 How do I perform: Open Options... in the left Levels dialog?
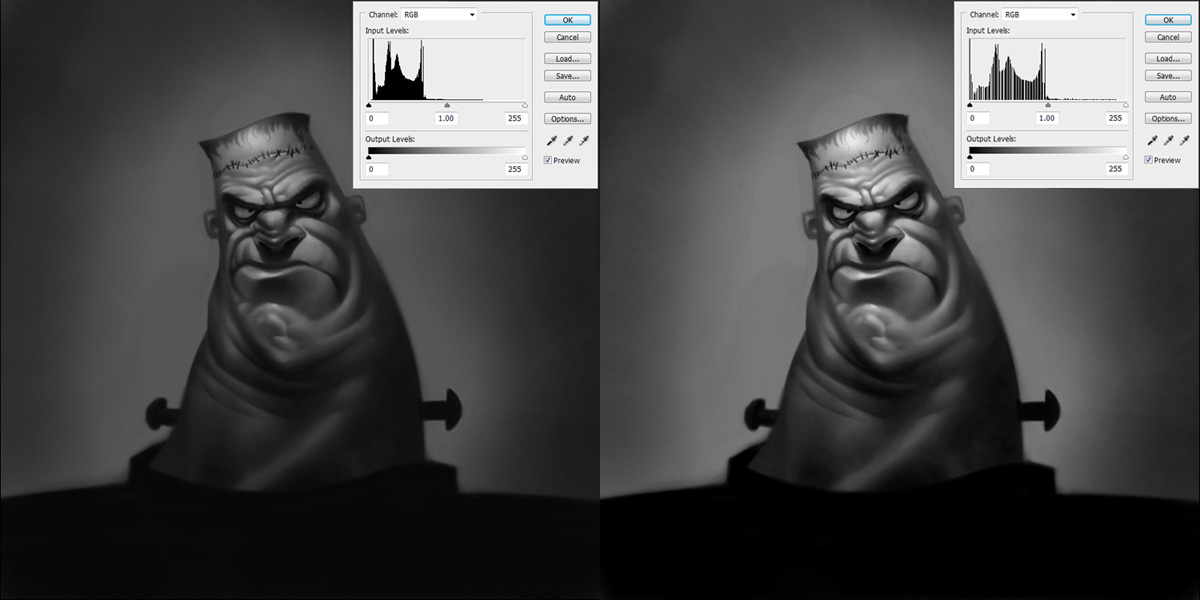pos(568,119)
